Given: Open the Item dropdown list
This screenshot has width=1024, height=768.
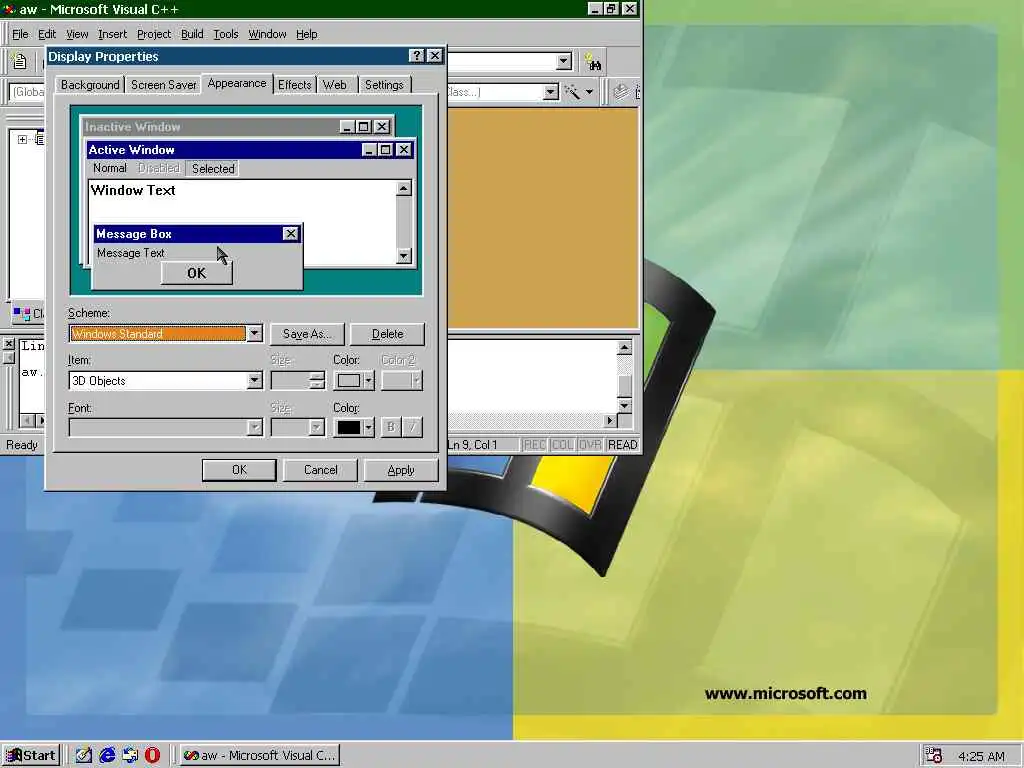Looking at the screenshot, I should click(x=255, y=381).
